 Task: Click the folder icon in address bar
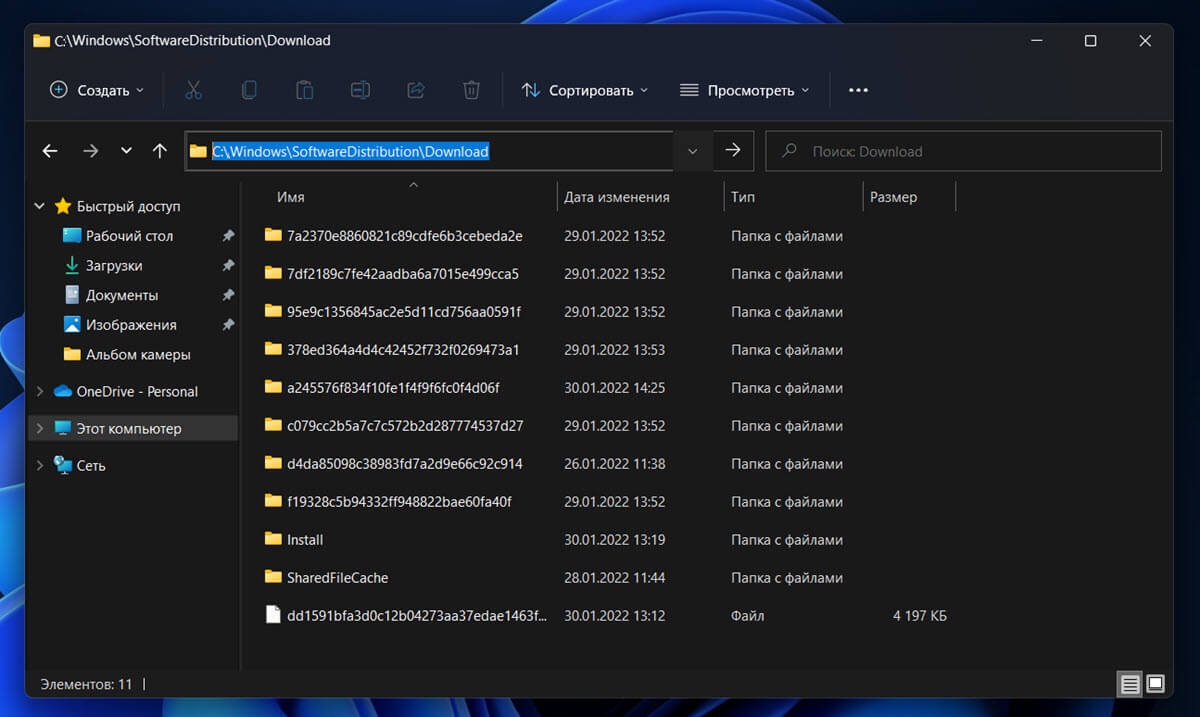tap(198, 151)
